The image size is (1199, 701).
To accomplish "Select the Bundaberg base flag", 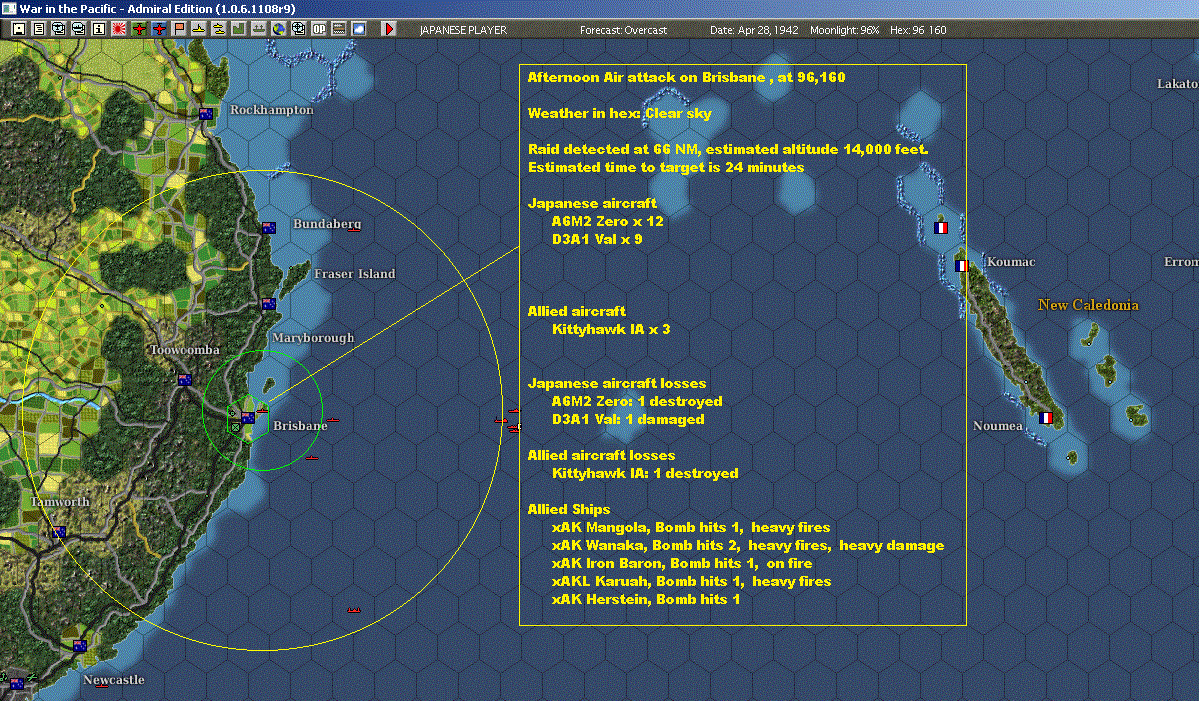I will [268, 228].
